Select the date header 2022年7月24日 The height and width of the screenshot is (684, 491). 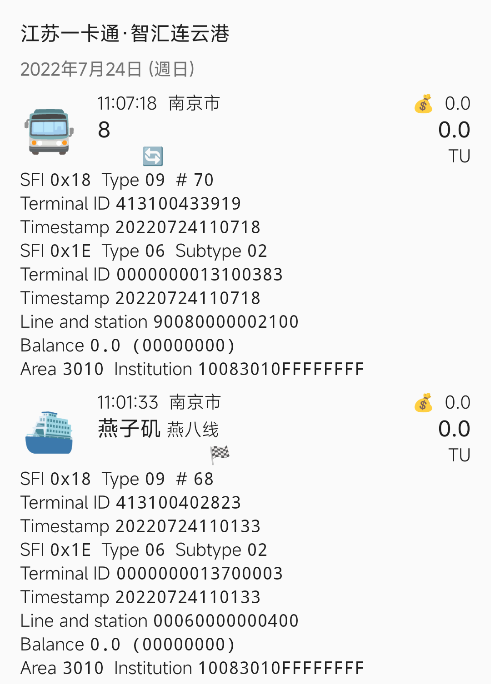(x=107, y=69)
